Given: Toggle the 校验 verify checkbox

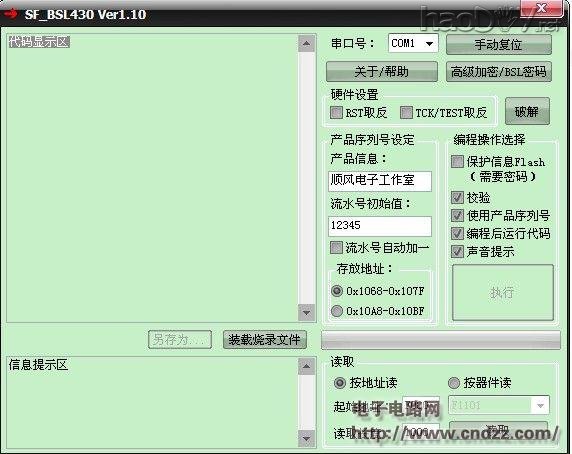Looking at the screenshot, I should click(457, 197).
